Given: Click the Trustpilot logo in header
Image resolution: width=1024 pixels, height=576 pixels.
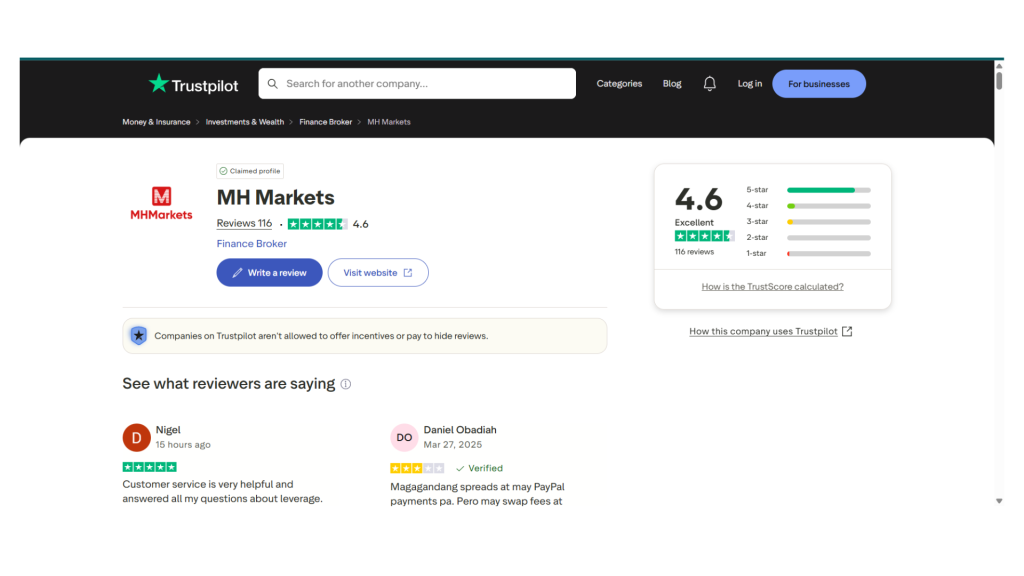Looking at the screenshot, I should point(193,84).
